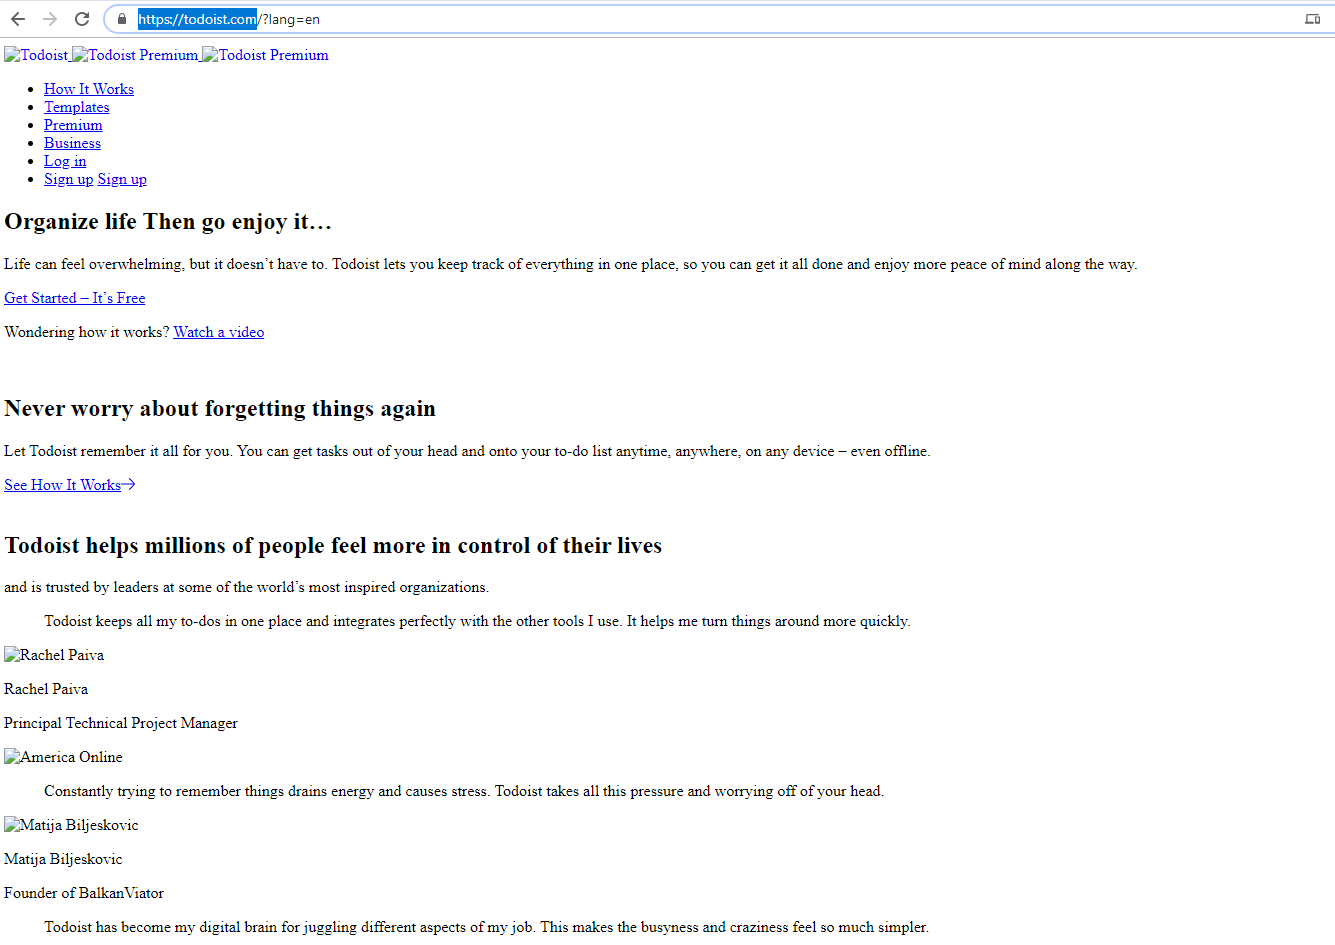Click the text Wondering how it works?
Screen dimensions: 1335x945
tap(87, 332)
